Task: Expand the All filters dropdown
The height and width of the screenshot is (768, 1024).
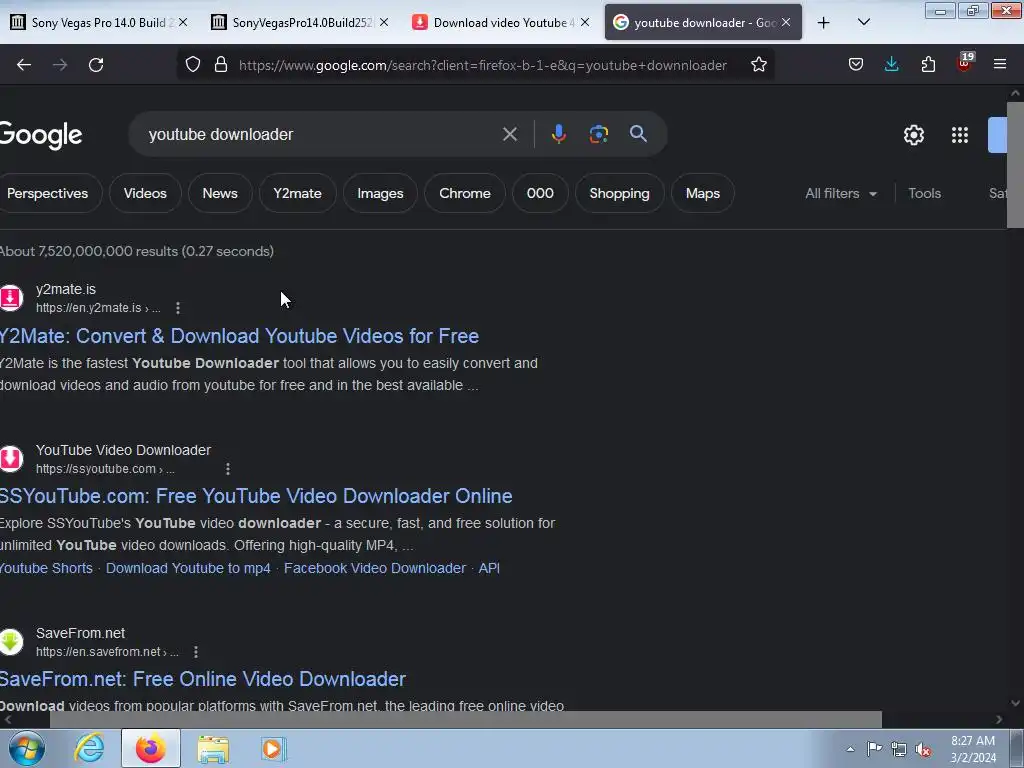Action: click(x=840, y=193)
